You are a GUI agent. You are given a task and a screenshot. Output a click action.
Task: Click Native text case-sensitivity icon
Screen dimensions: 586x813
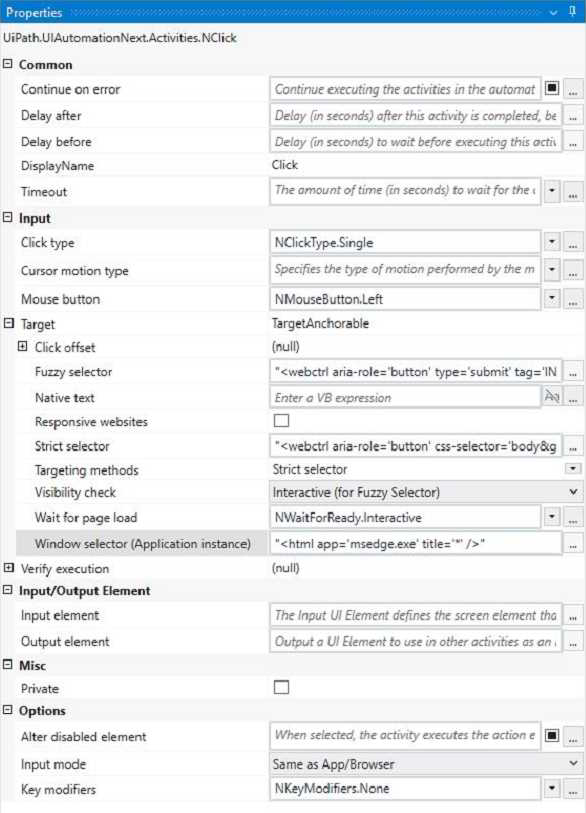[552, 397]
